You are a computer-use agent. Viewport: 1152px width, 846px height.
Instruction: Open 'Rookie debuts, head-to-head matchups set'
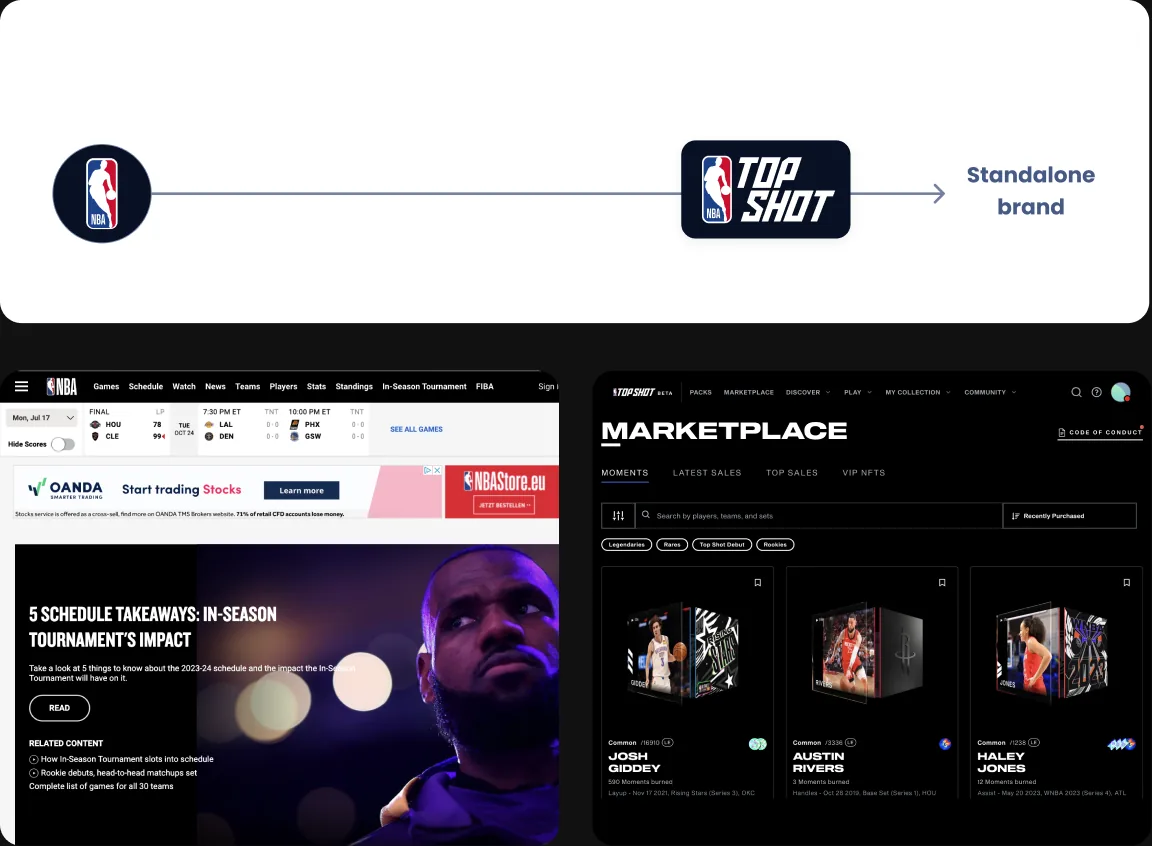coord(119,773)
